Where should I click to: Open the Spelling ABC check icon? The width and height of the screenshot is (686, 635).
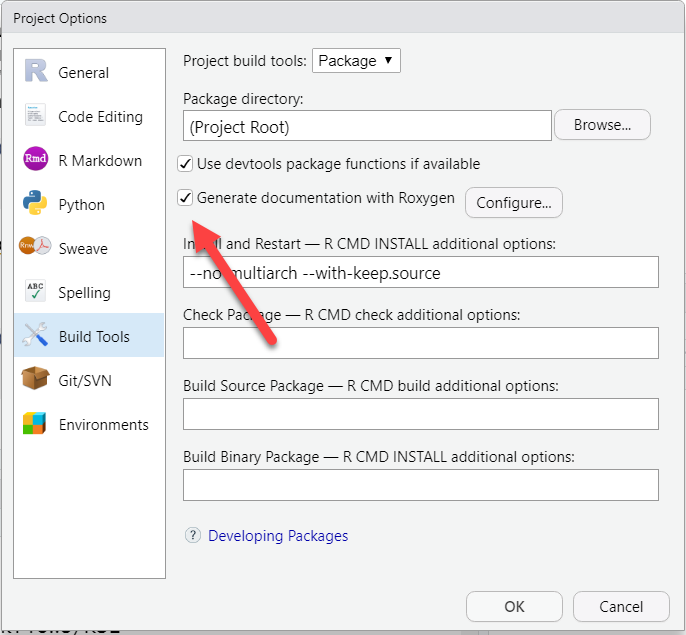click(36, 292)
